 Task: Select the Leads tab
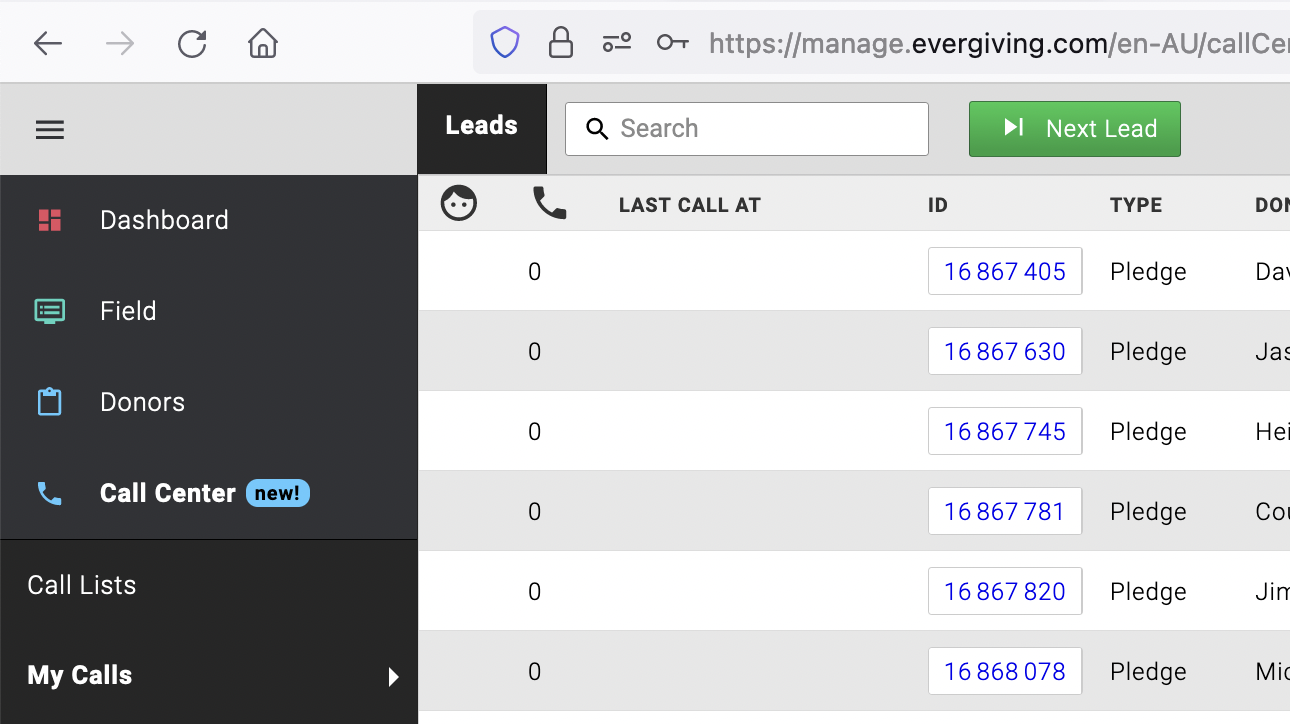pos(482,128)
